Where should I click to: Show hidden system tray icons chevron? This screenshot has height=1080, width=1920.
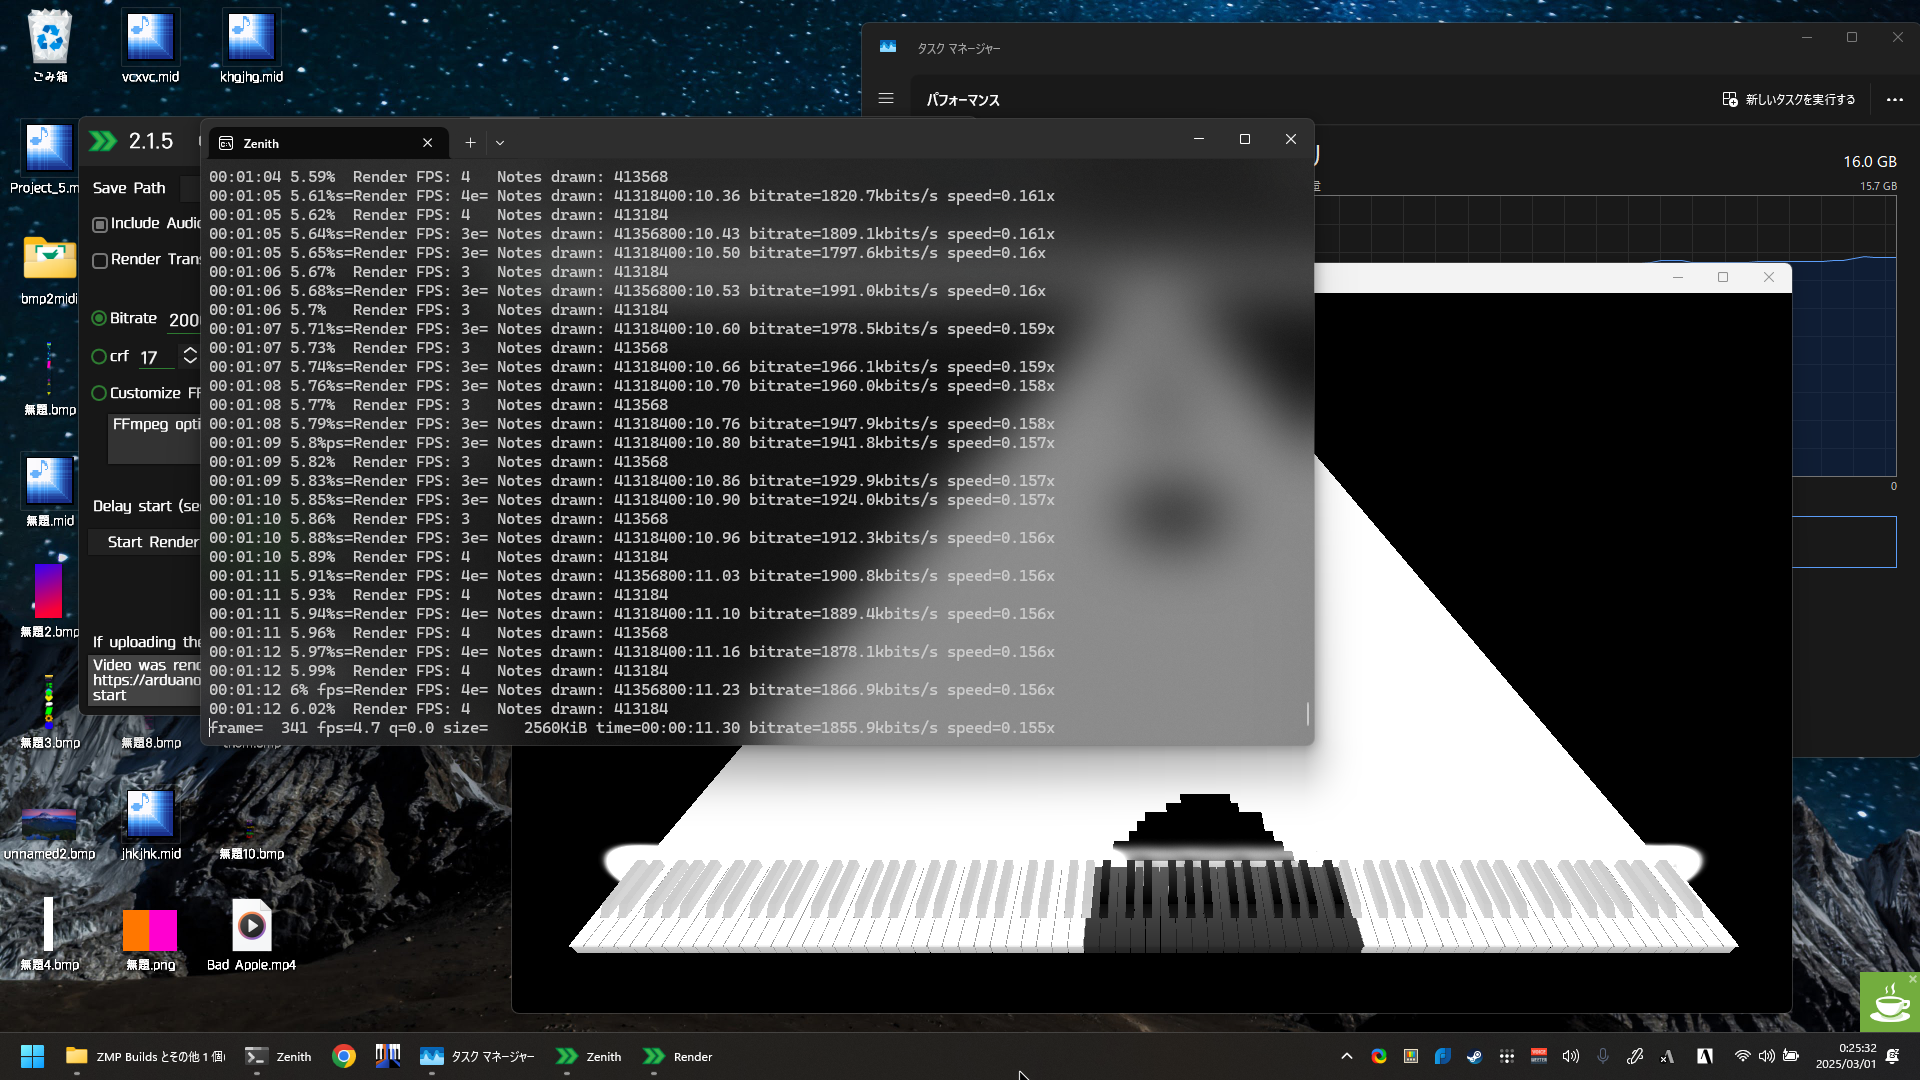[1346, 1056]
